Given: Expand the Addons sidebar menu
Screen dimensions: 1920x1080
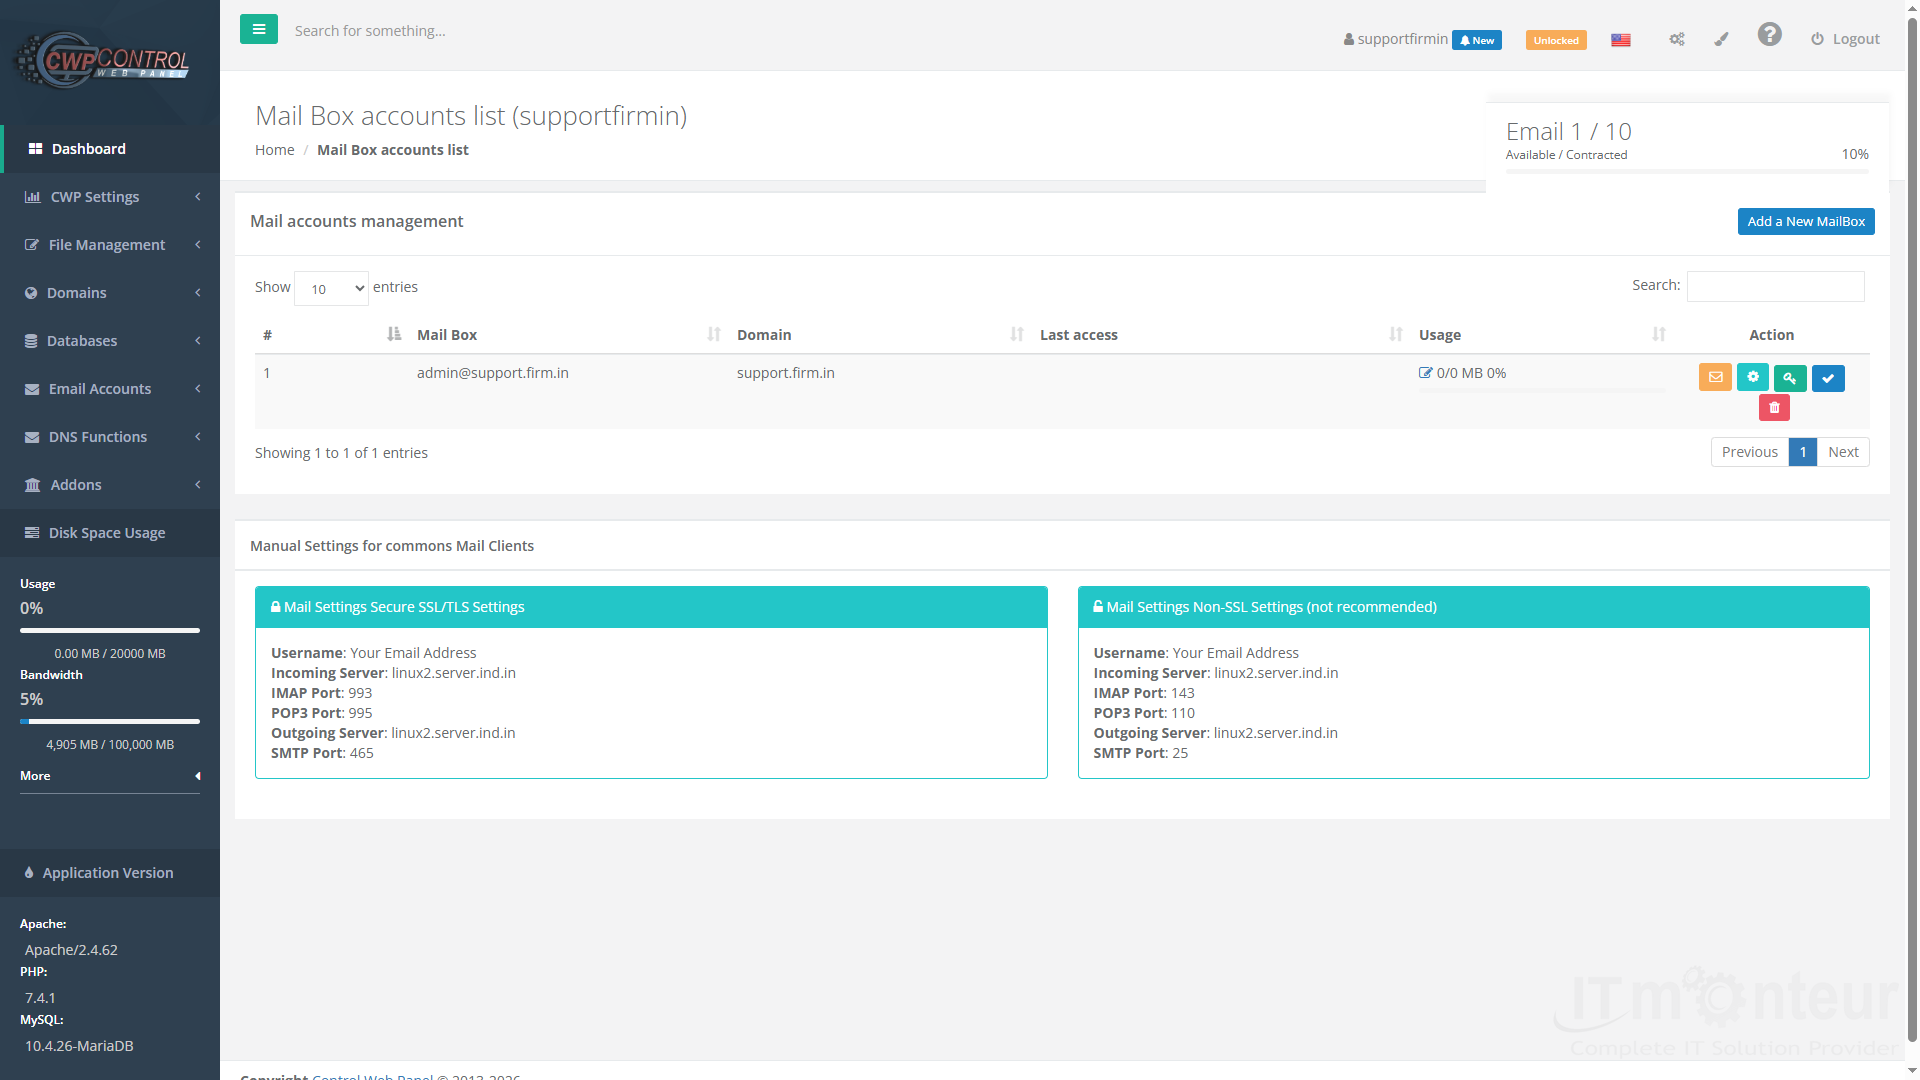Looking at the screenshot, I should [x=110, y=485].
